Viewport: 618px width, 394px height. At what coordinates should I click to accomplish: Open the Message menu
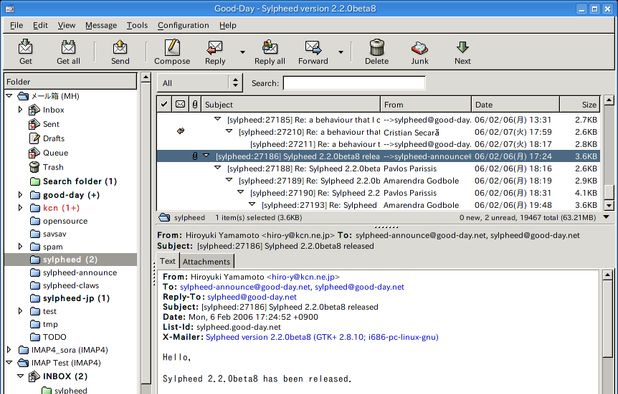click(x=101, y=25)
